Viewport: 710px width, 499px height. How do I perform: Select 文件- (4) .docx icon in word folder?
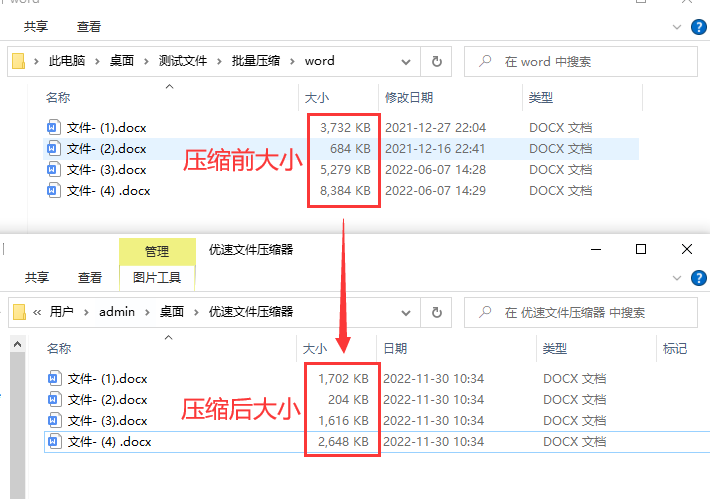pyautogui.click(x=54, y=190)
